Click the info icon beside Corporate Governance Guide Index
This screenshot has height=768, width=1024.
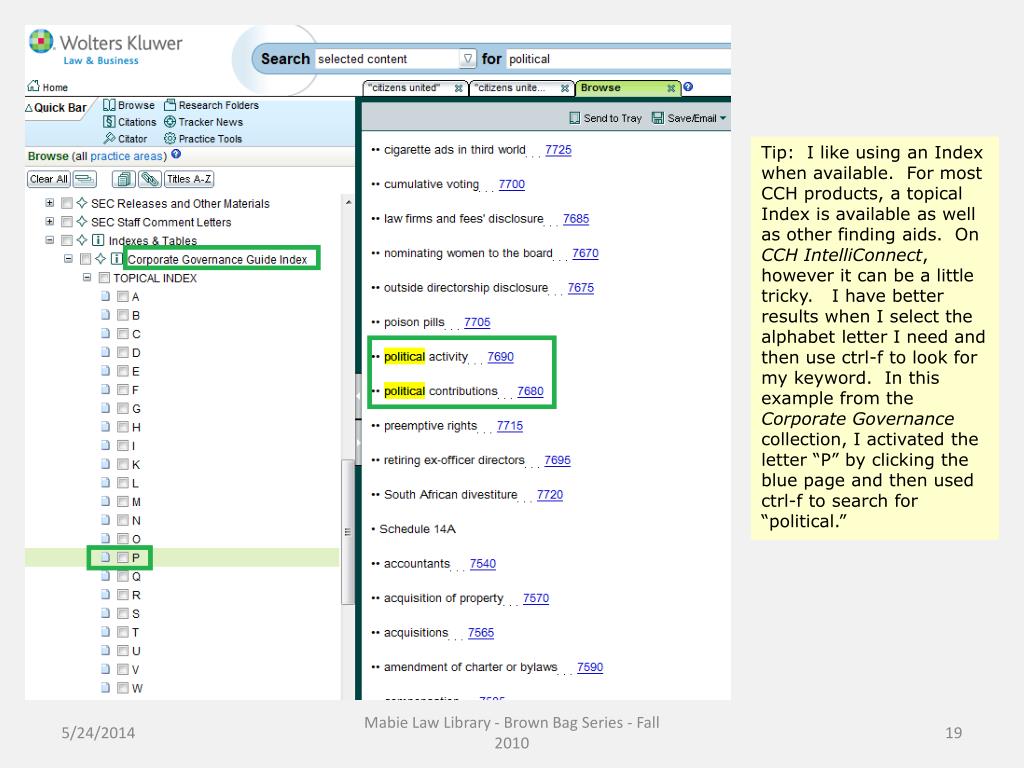pos(116,259)
